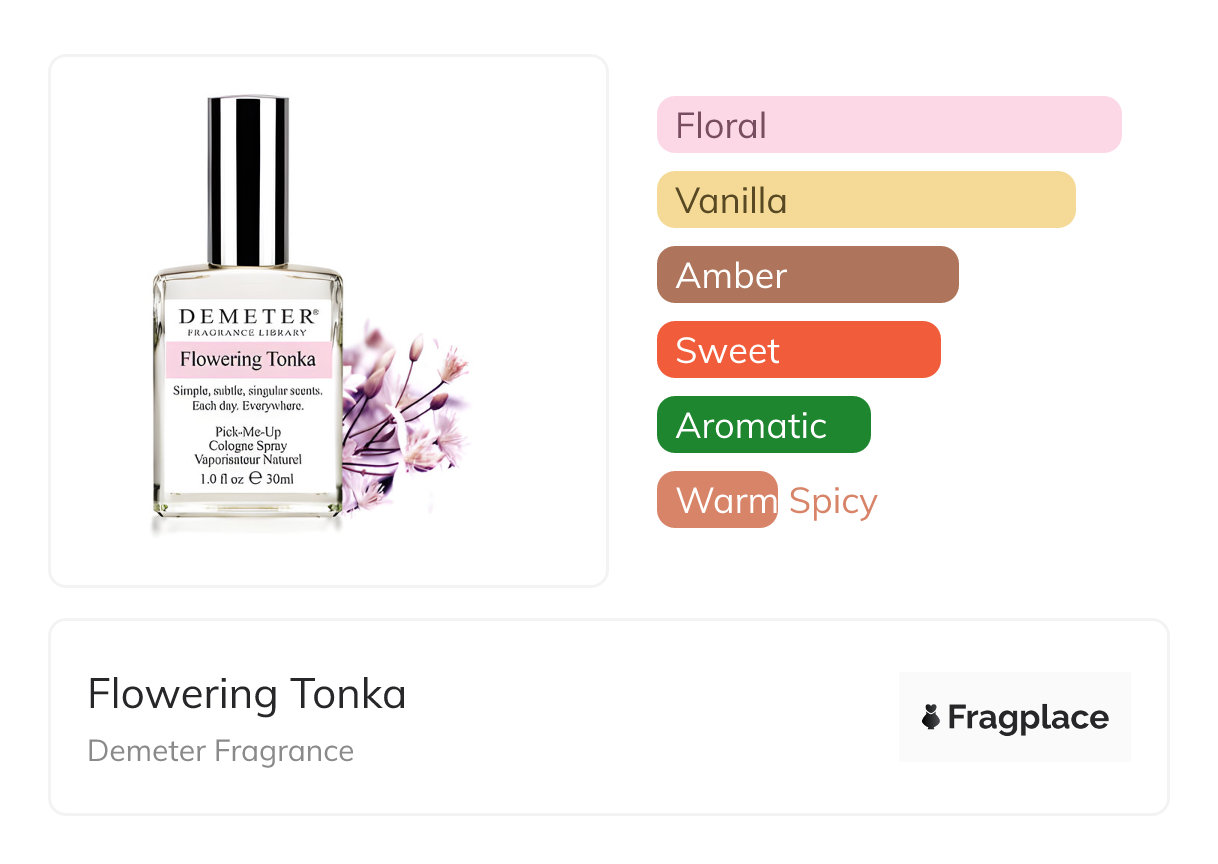This screenshot has width=1218, height=864.
Task: Click the DEMETER name on bottle
Action: [x=248, y=316]
